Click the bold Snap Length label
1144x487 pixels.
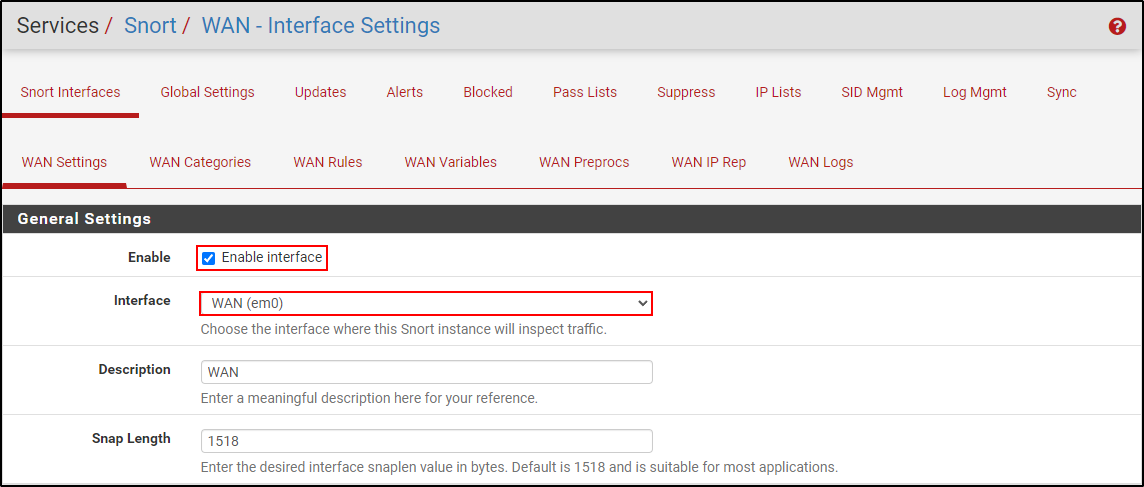(x=131, y=438)
